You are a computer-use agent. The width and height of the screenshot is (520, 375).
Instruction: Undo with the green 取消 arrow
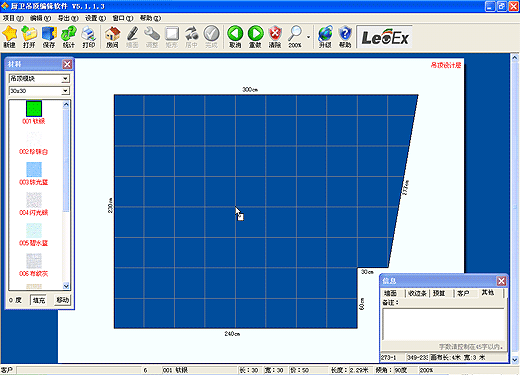pos(235,37)
